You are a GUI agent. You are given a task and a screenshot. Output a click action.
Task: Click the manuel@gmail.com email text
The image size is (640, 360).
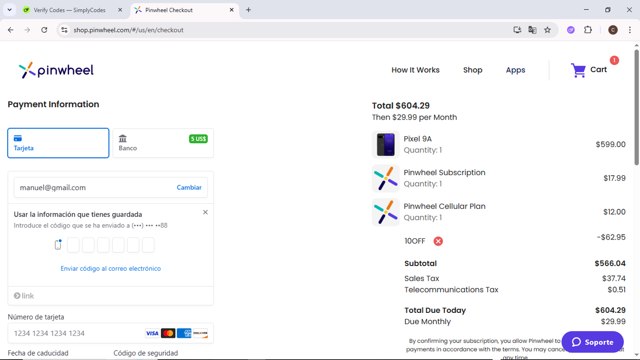coord(53,188)
